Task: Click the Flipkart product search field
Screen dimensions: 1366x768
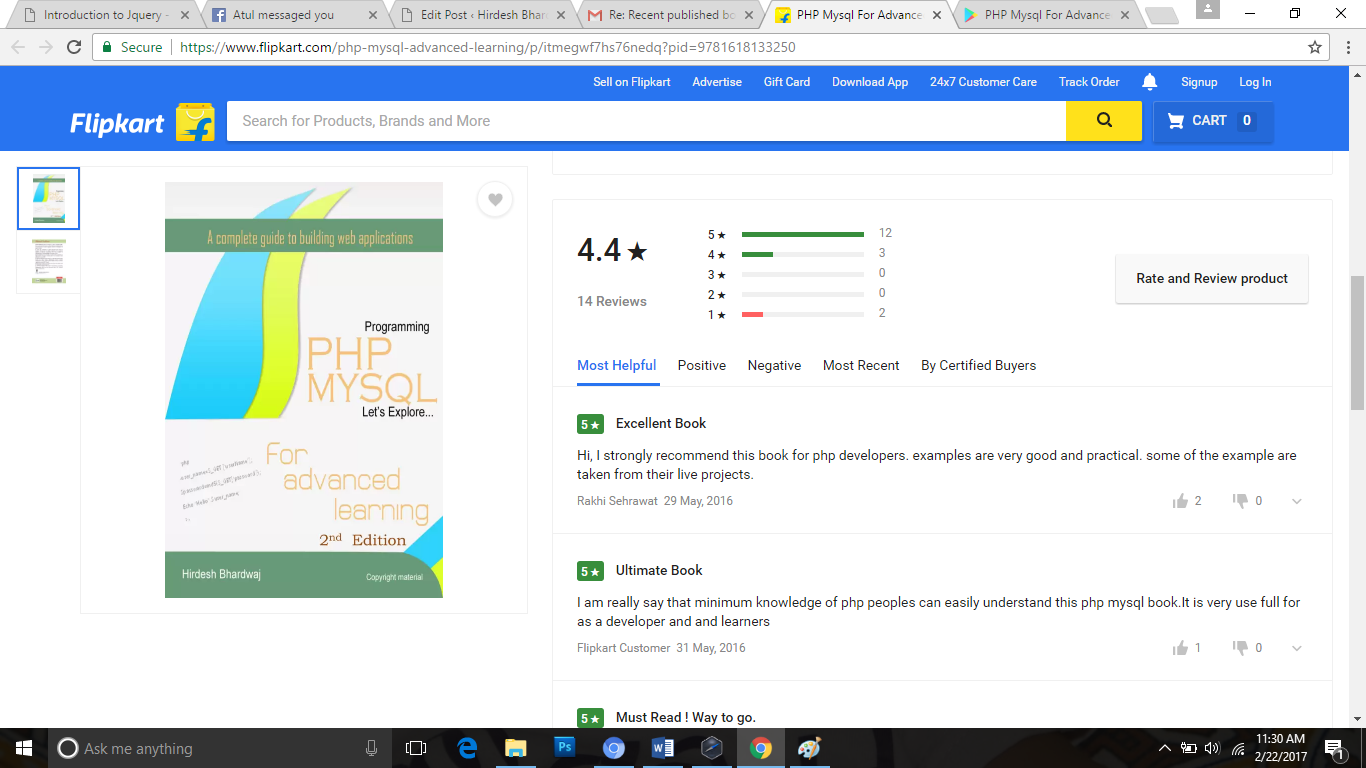Action: tap(646, 121)
